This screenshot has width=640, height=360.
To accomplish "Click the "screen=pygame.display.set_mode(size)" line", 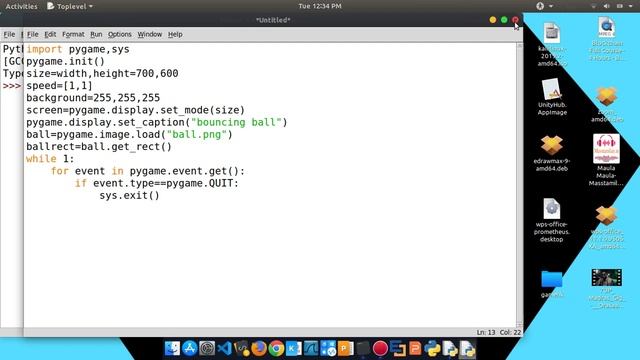I will click(x=136, y=110).
